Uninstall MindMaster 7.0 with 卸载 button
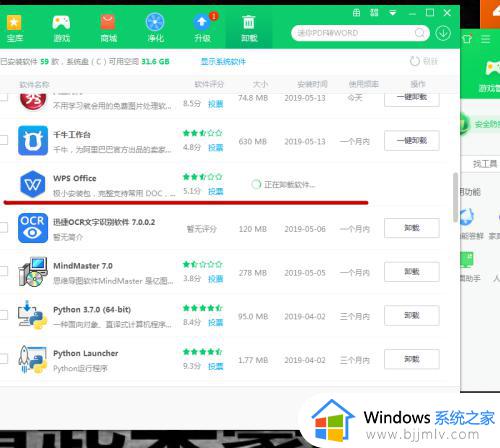The width and height of the screenshot is (500, 448). coord(412,272)
